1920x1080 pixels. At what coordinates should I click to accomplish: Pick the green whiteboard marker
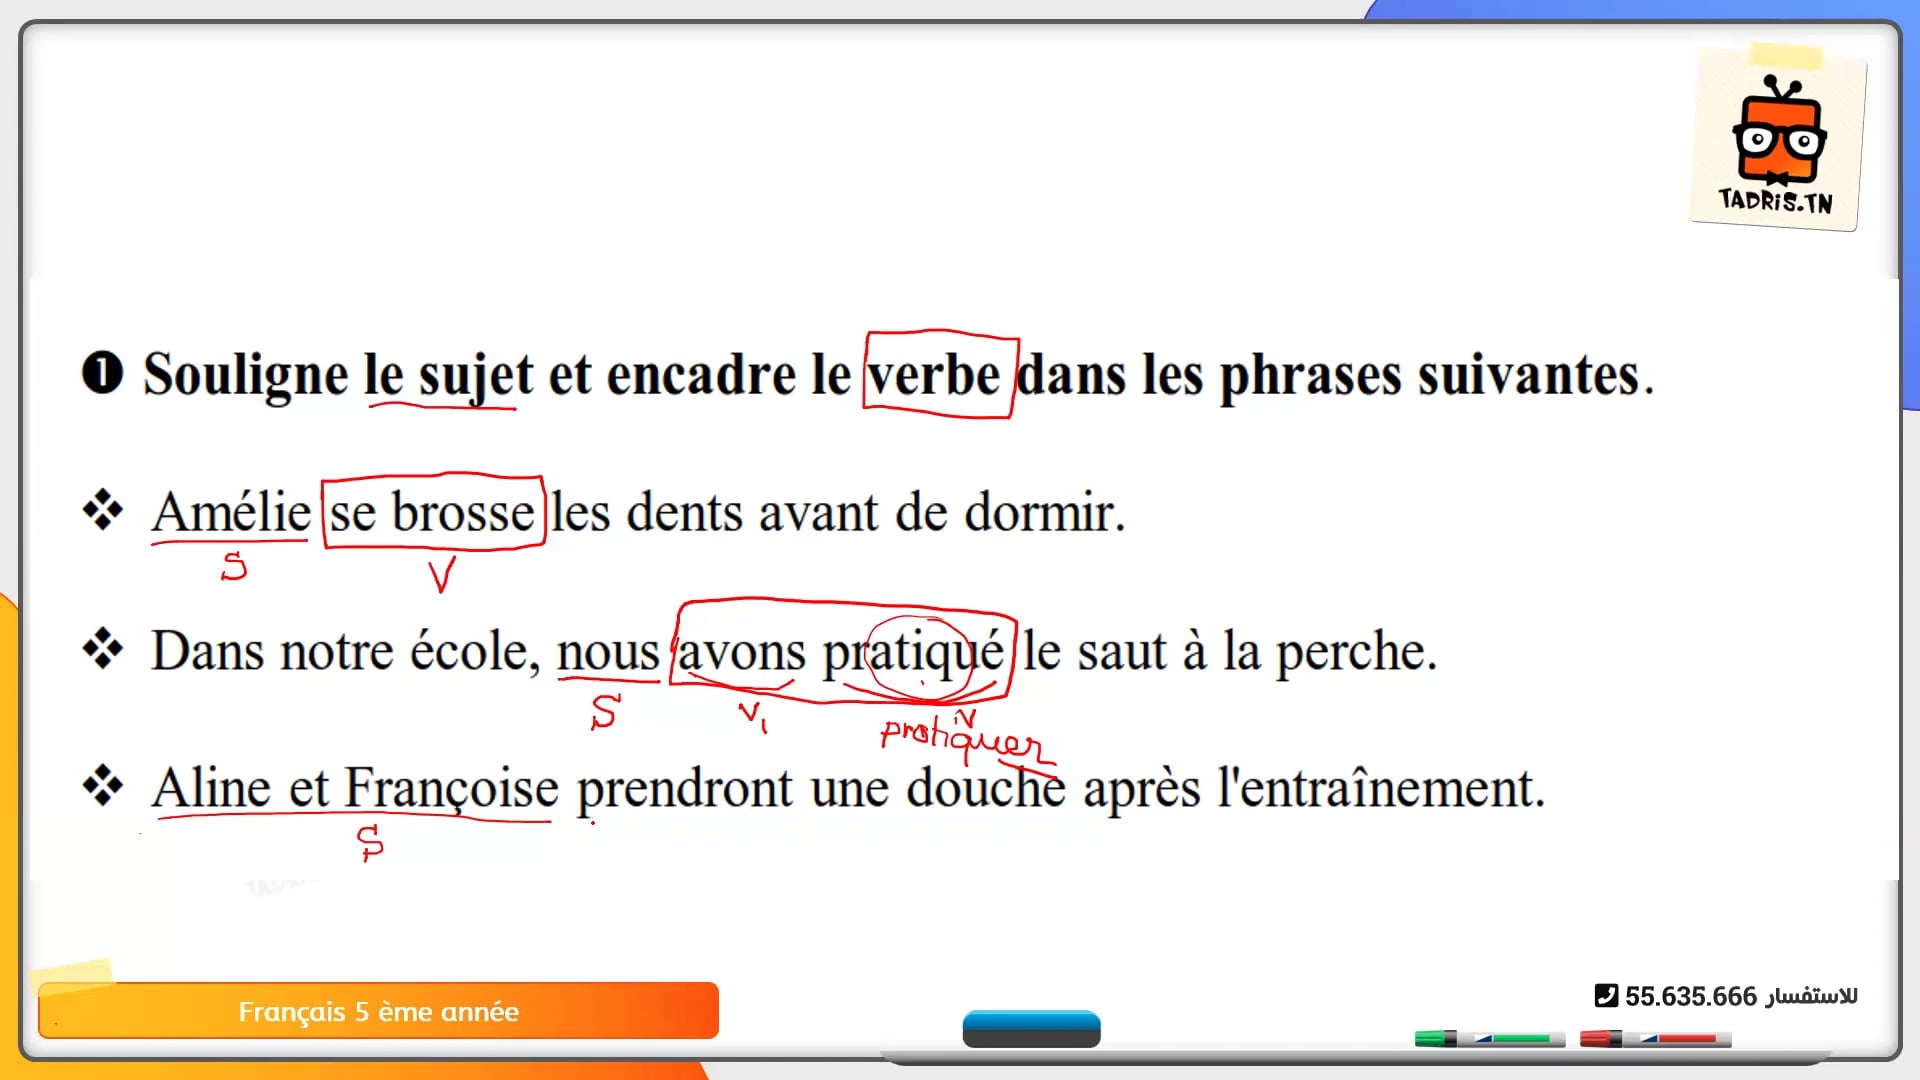tap(1488, 1039)
